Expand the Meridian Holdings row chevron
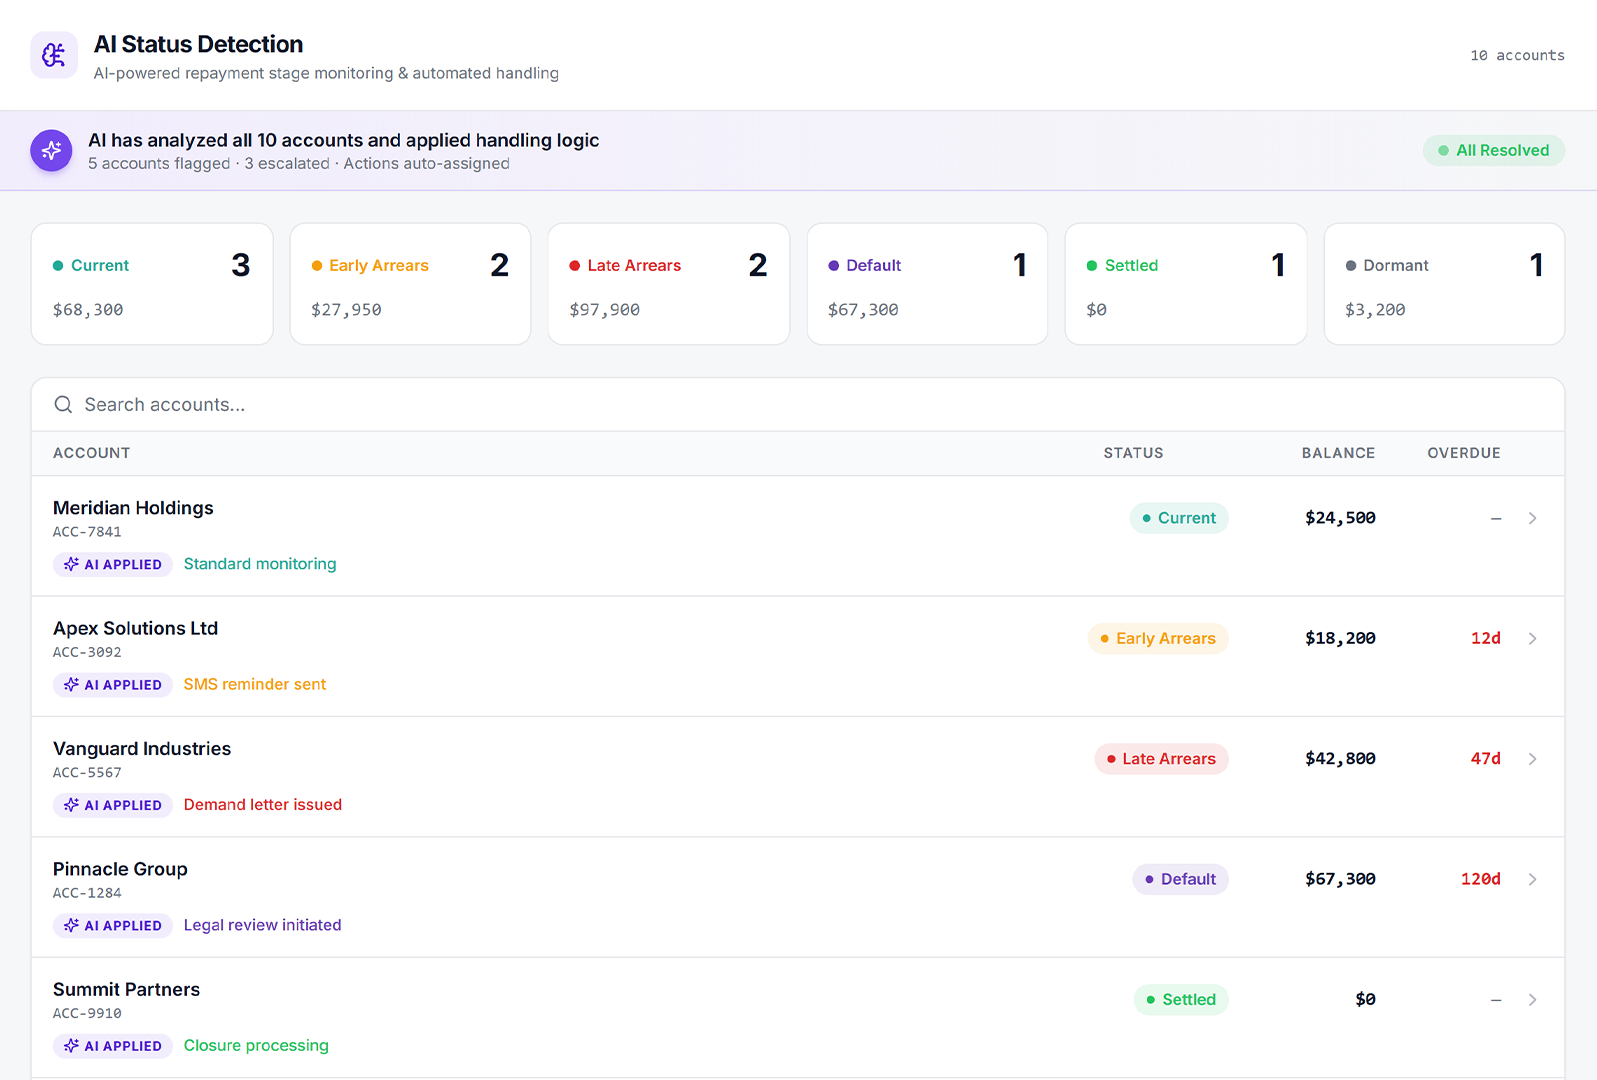 (x=1532, y=518)
